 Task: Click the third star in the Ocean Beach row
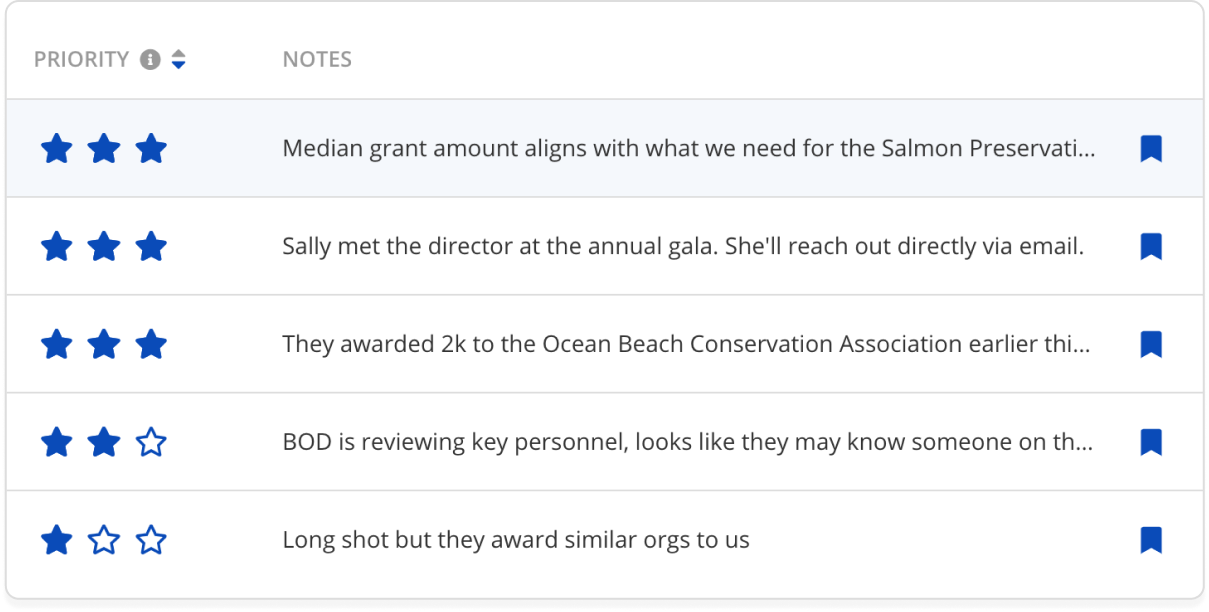[151, 345]
